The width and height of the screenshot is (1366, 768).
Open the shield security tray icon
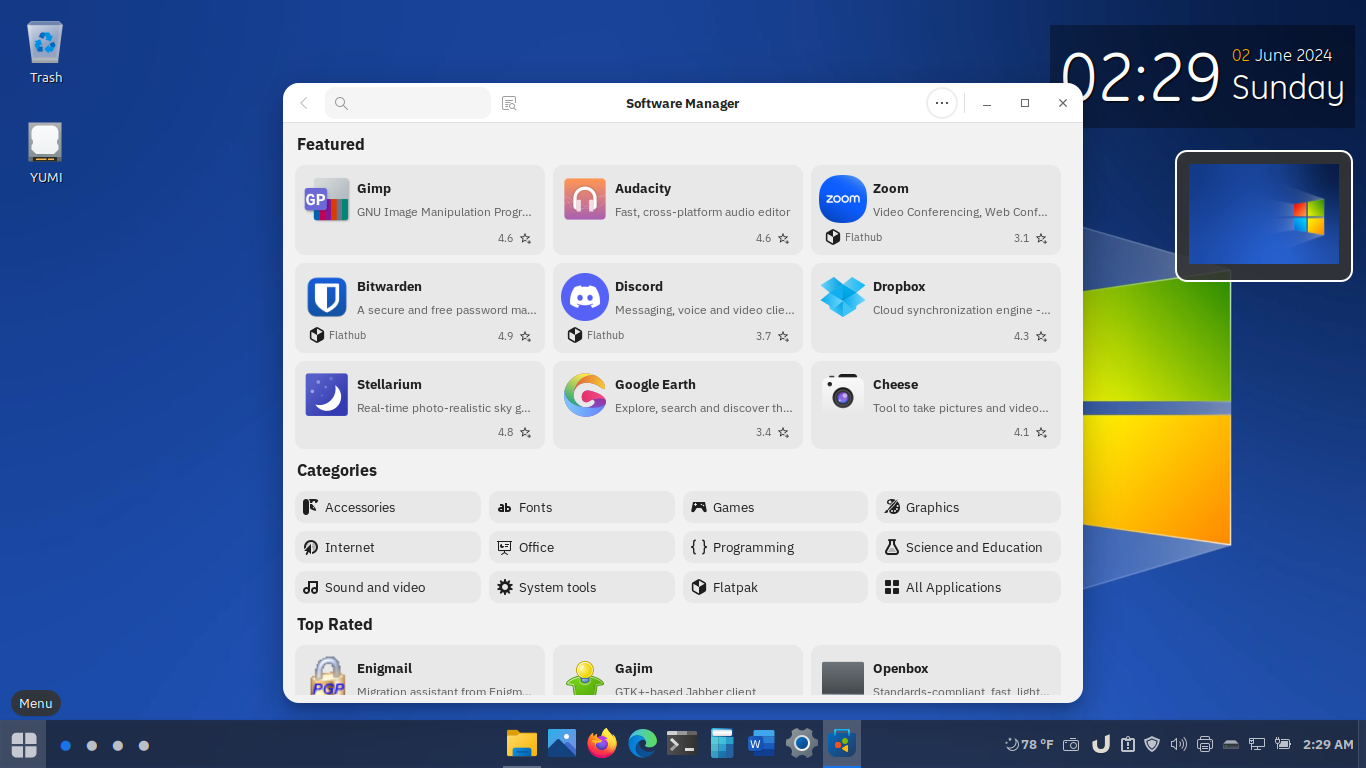coord(1152,744)
